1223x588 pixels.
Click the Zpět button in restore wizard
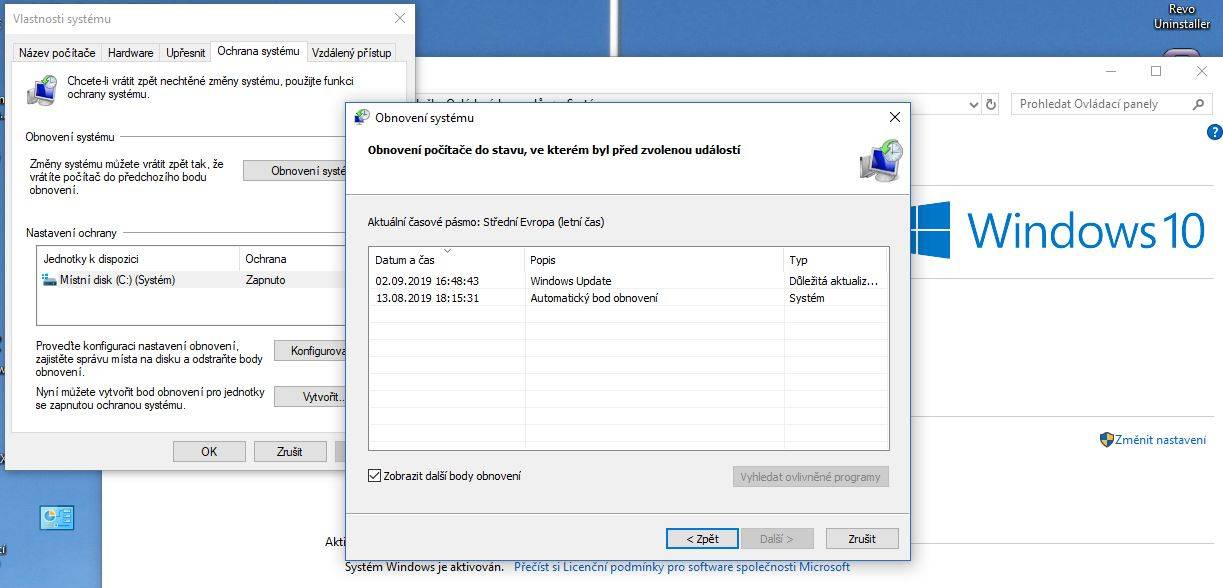coord(702,539)
